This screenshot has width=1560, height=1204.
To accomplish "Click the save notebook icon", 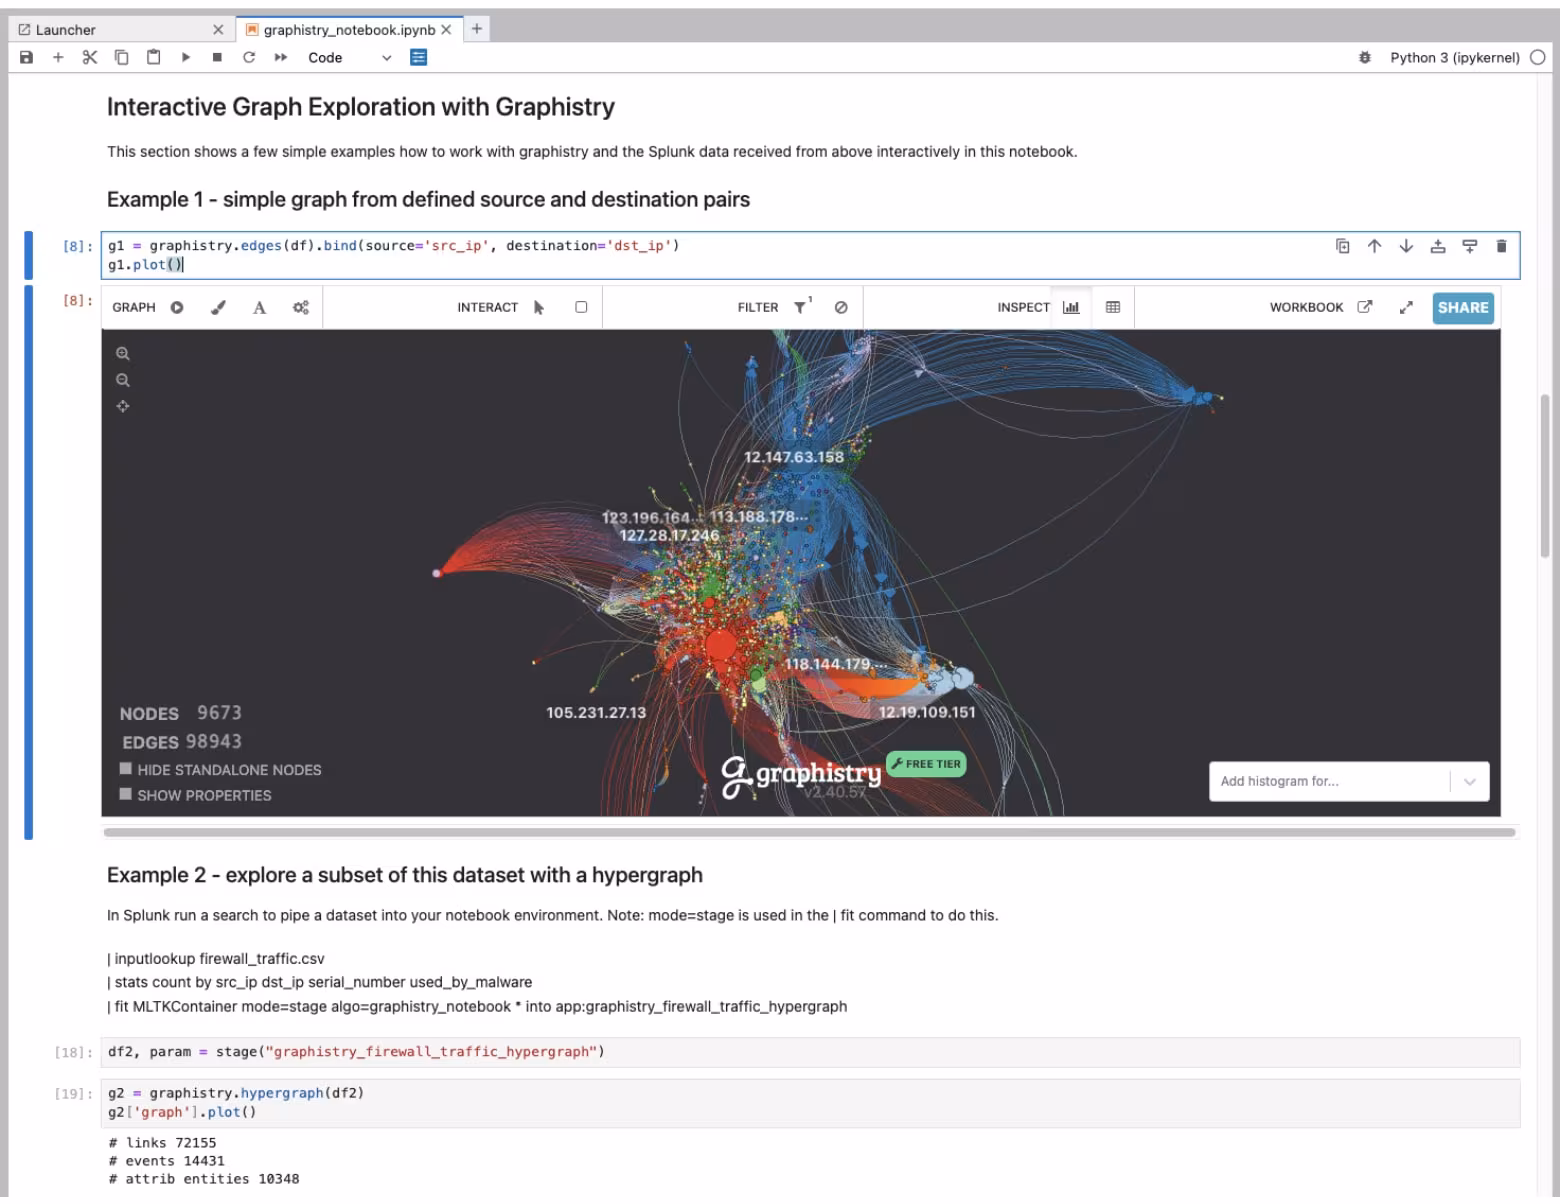I will (x=27, y=58).
